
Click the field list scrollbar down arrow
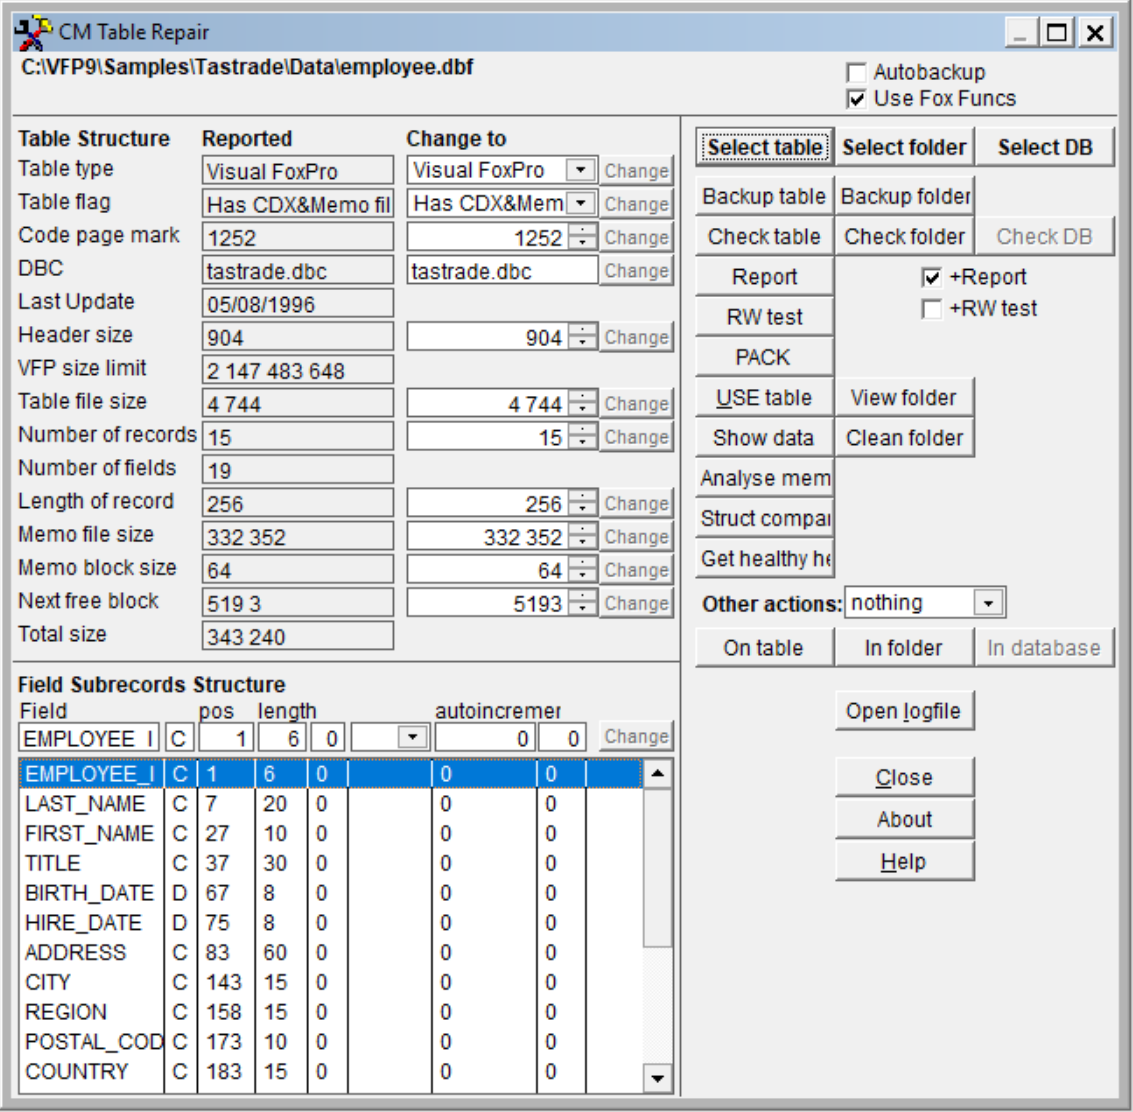(658, 1078)
